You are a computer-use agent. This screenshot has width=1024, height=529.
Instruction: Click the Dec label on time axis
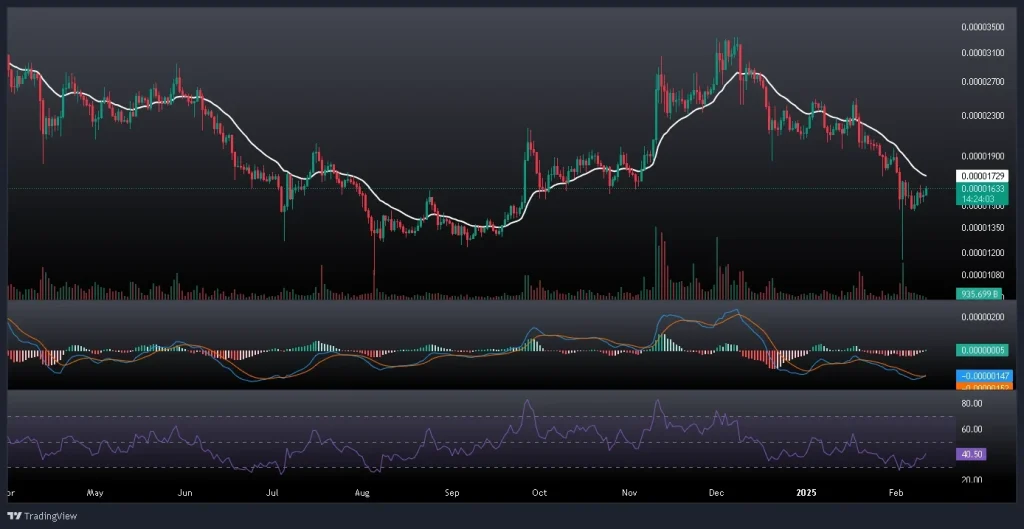click(715, 492)
